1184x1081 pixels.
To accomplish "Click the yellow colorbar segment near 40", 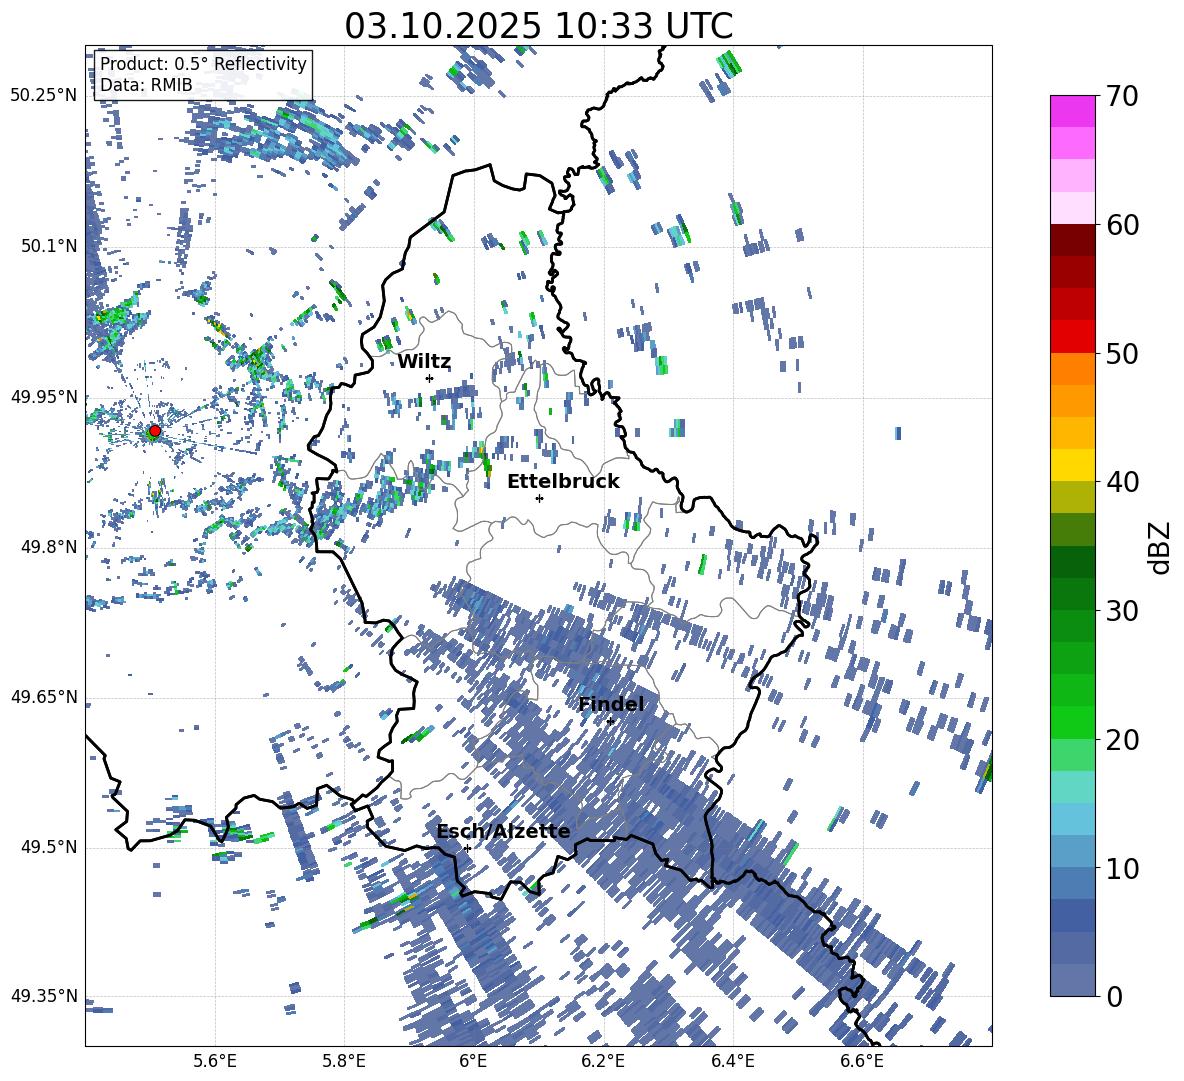I will point(1072,465).
